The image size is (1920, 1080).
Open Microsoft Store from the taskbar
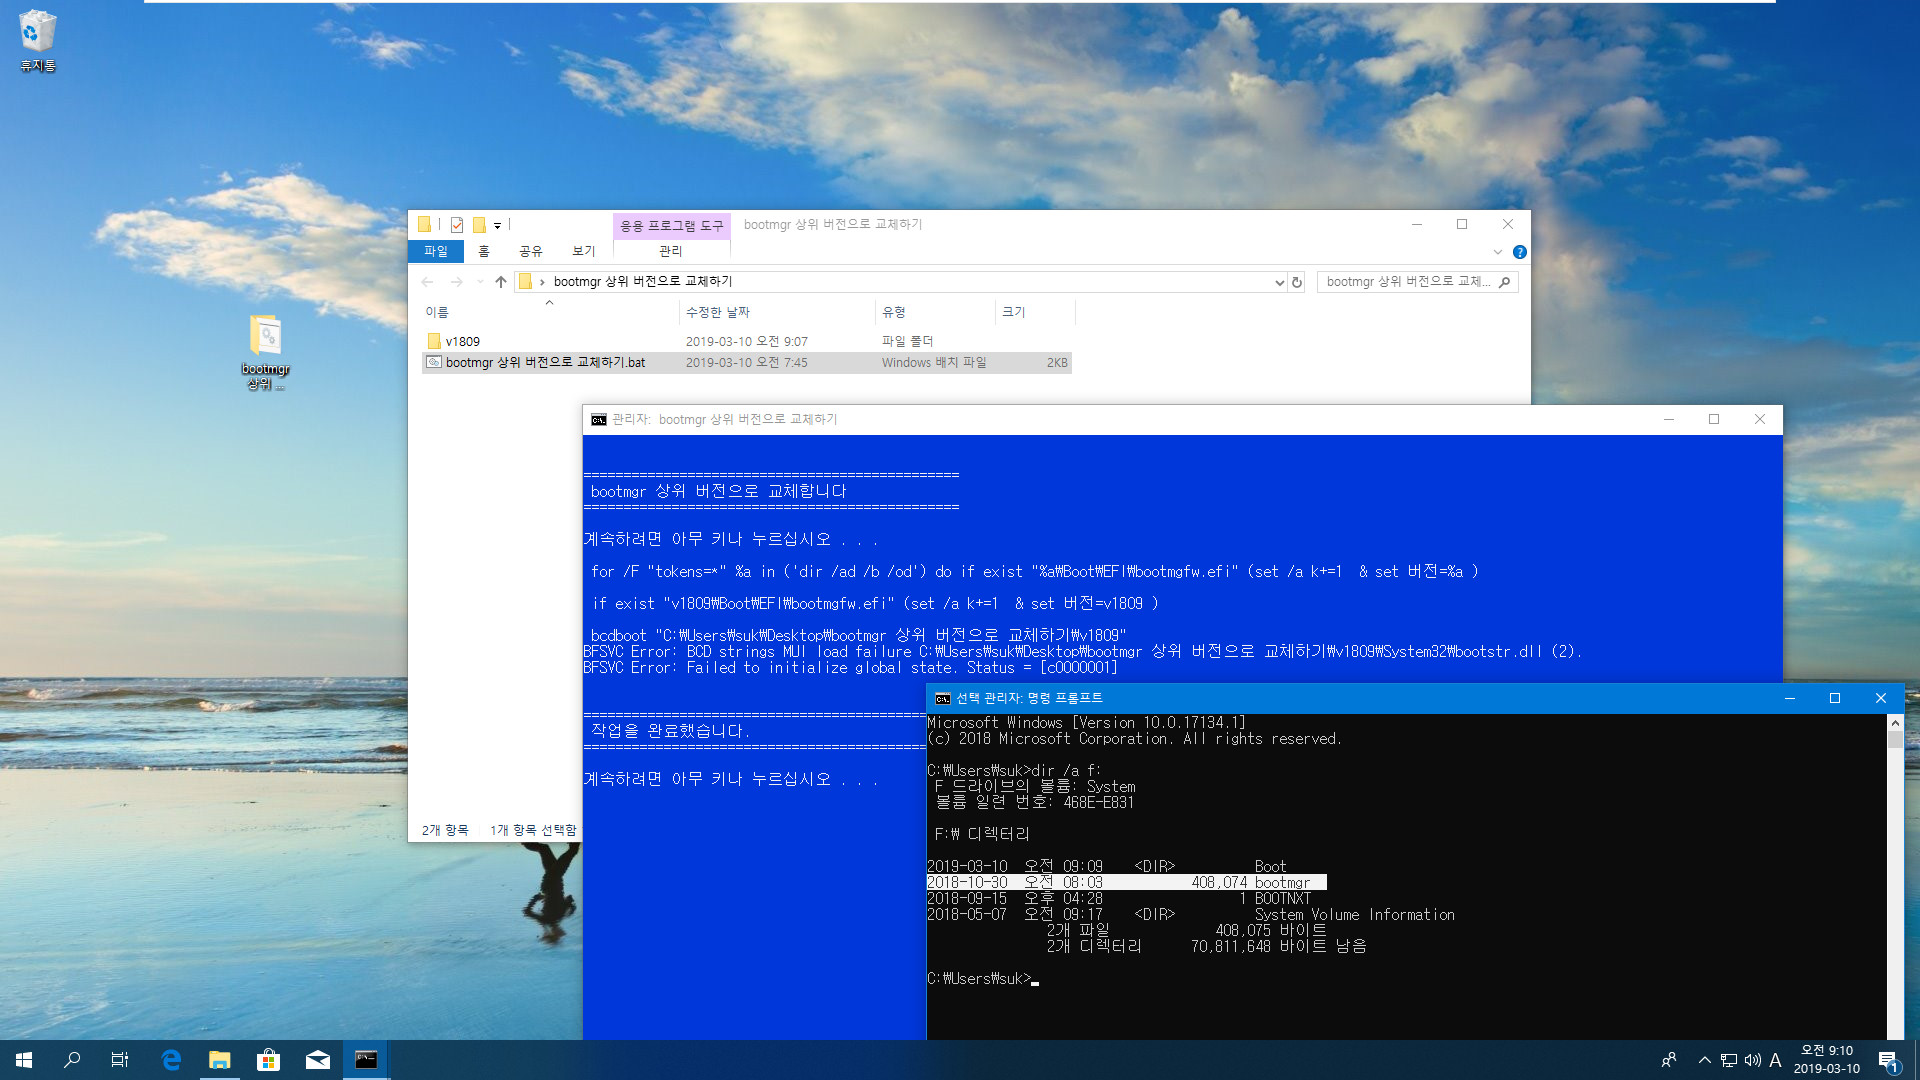268,1060
